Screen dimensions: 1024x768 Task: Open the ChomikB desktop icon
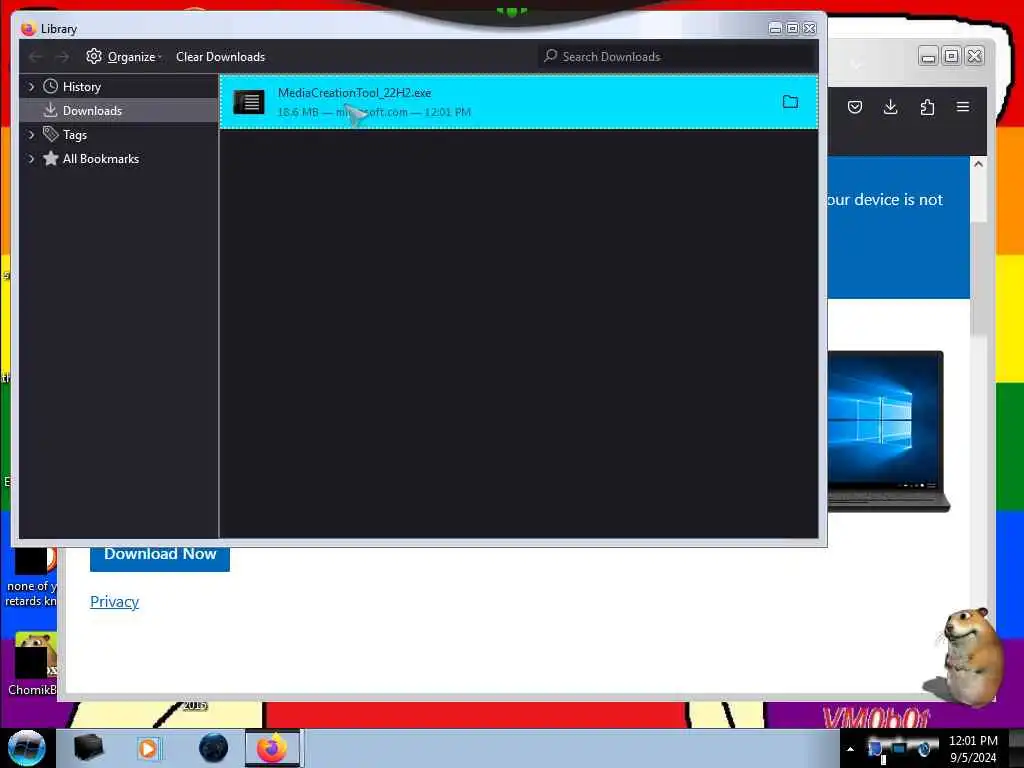tap(31, 664)
